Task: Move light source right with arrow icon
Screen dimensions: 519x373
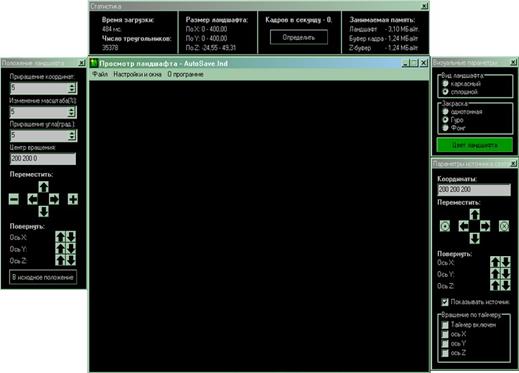Action: click(x=485, y=226)
